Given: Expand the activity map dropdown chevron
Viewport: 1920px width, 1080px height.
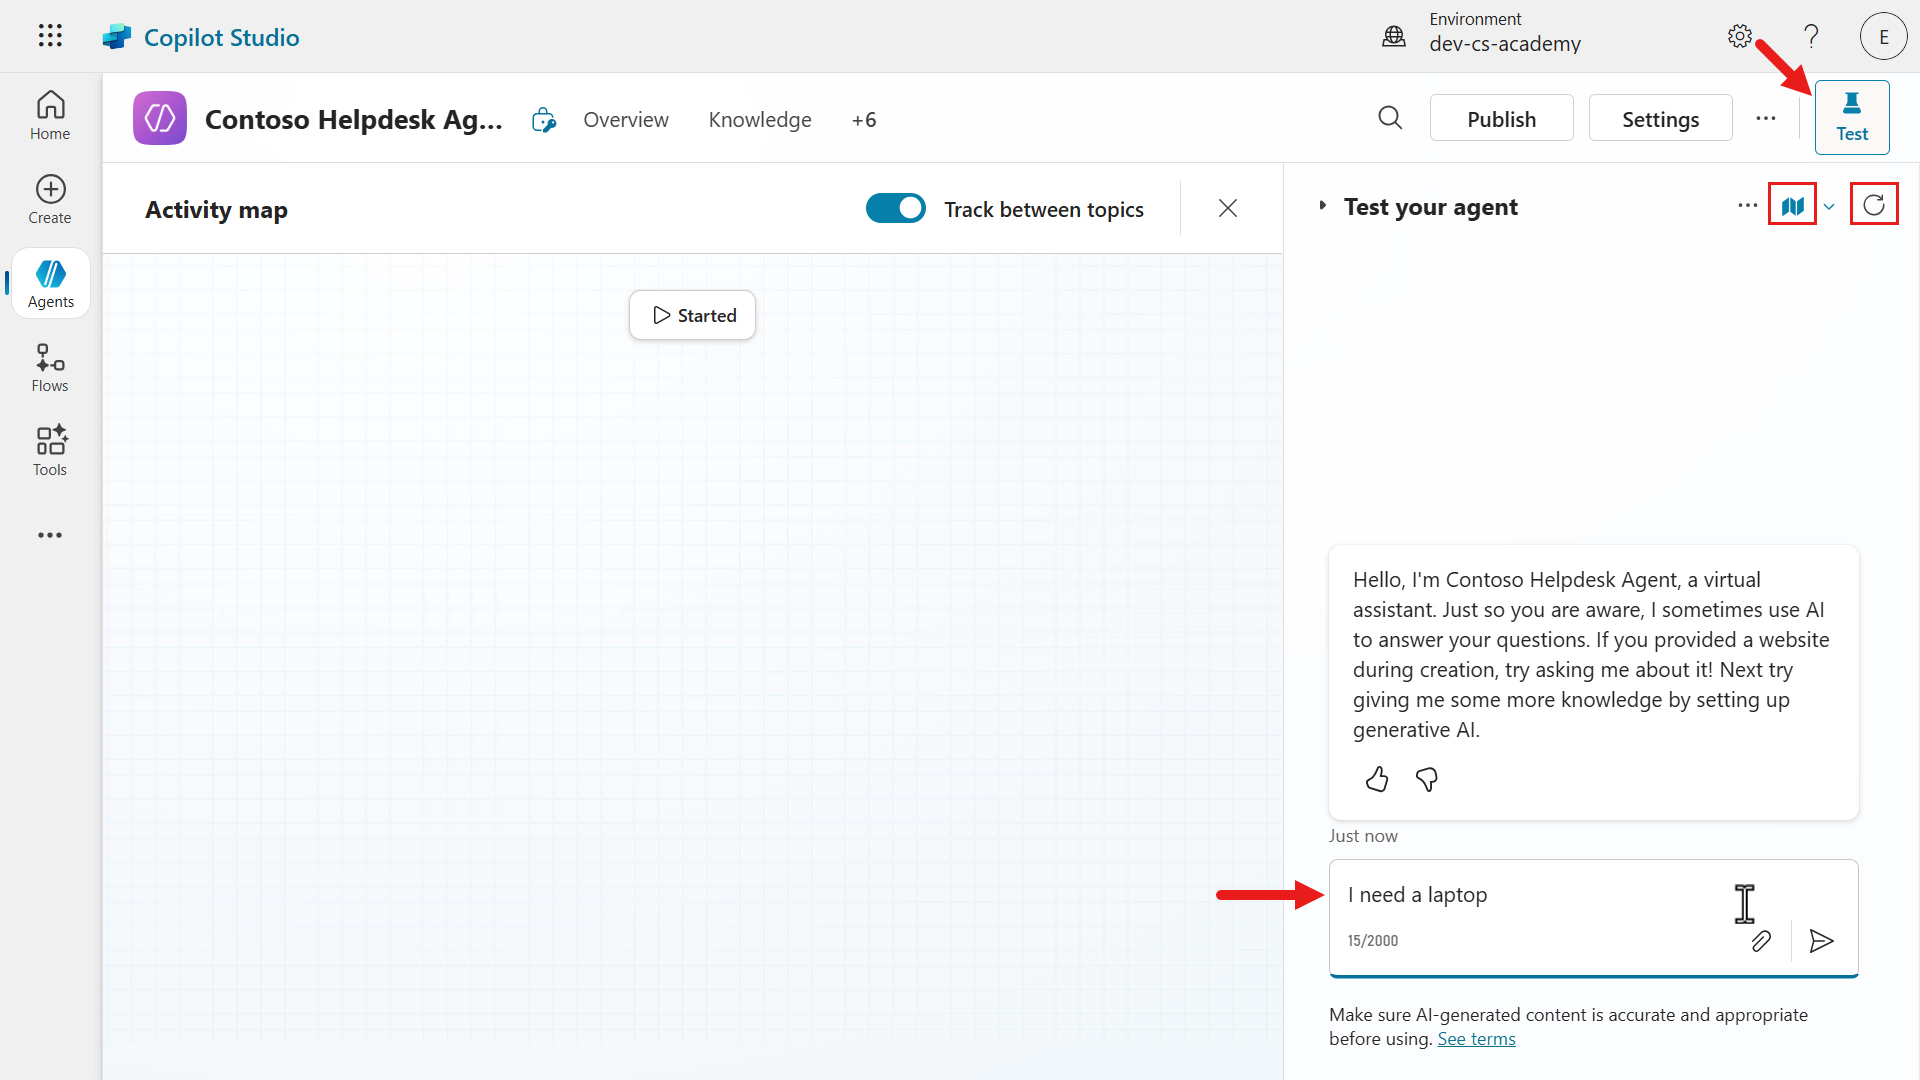Looking at the screenshot, I should [1829, 207].
